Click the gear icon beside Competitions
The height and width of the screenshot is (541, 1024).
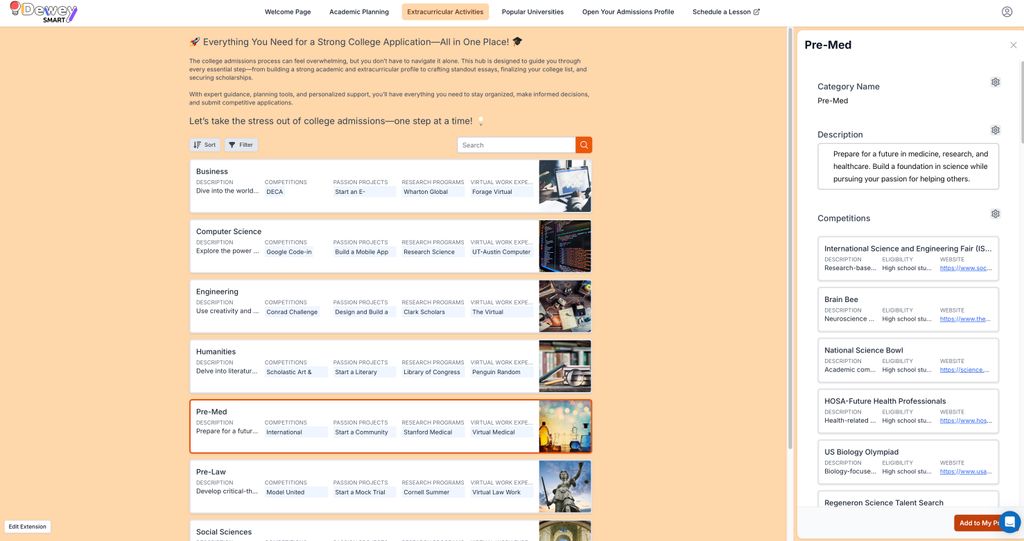995,214
